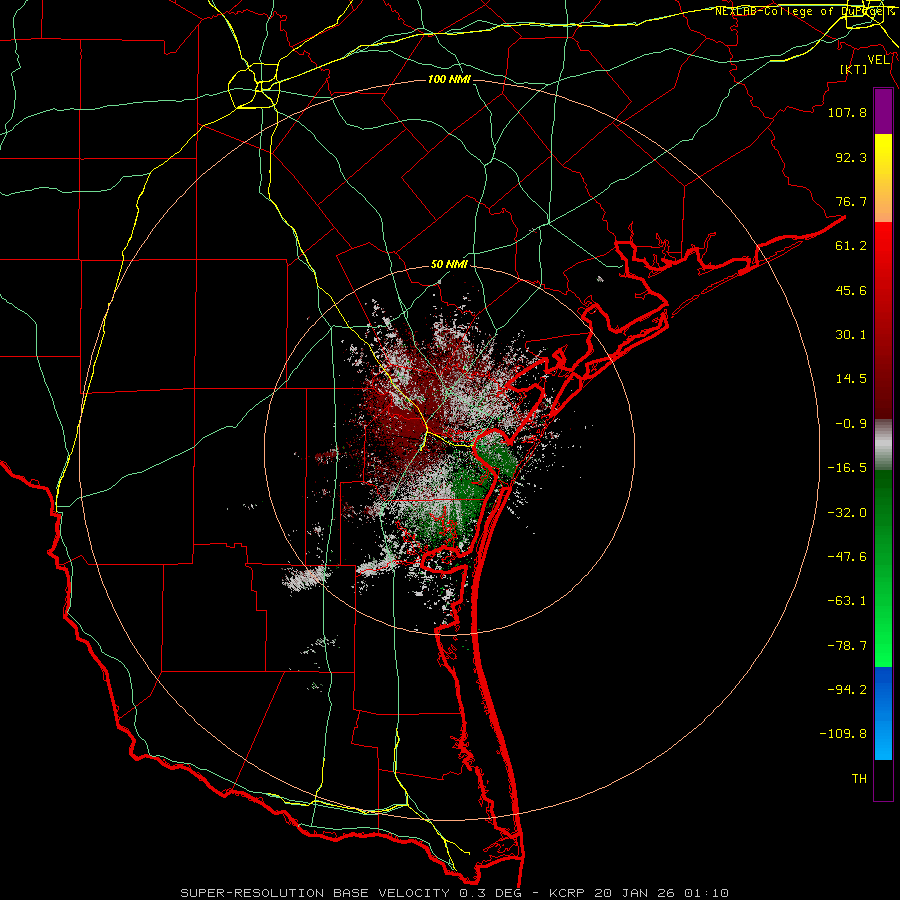Click the -63.1 velocity scale value
This screenshot has width=900, height=900.
(847, 601)
